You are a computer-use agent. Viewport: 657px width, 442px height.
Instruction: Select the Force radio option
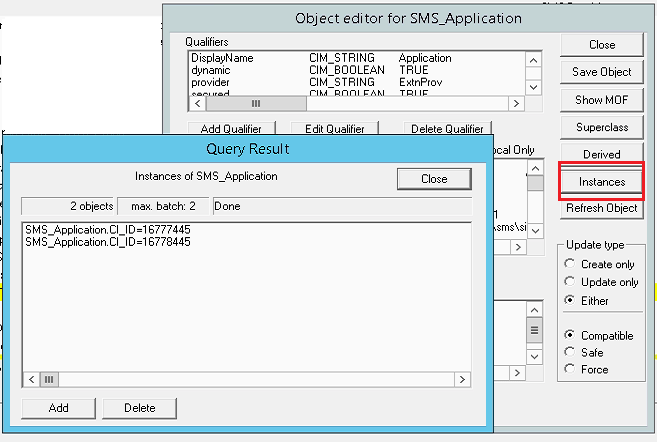[x=571, y=369]
